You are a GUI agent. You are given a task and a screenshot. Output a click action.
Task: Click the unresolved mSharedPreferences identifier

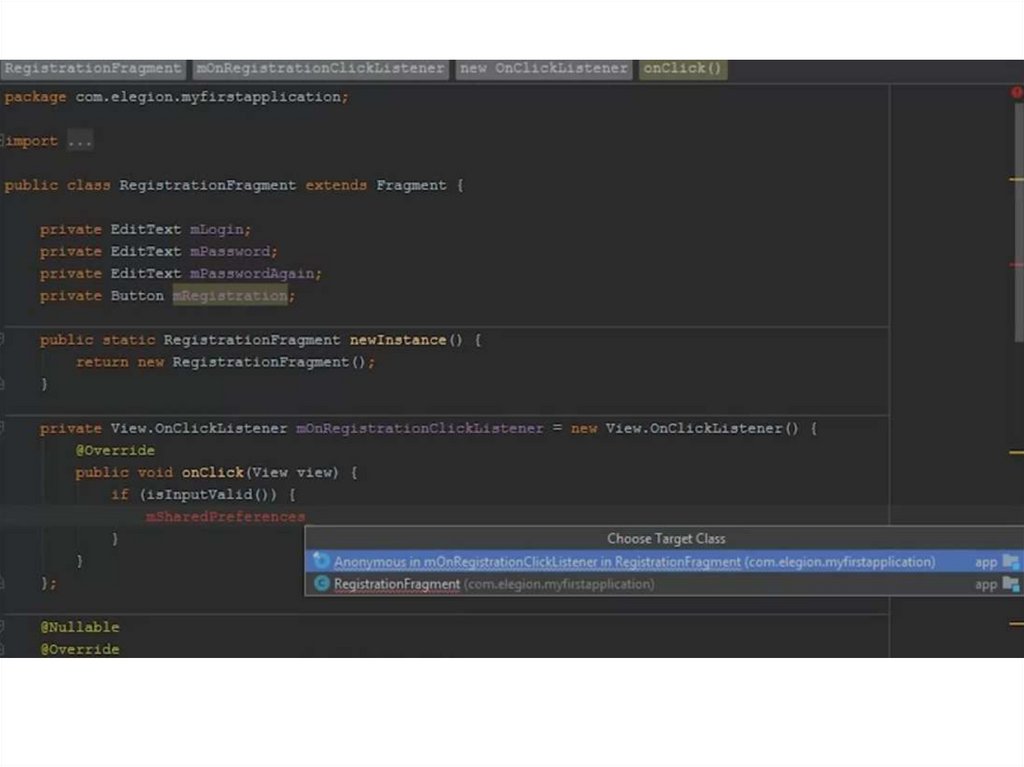coord(225,517)
